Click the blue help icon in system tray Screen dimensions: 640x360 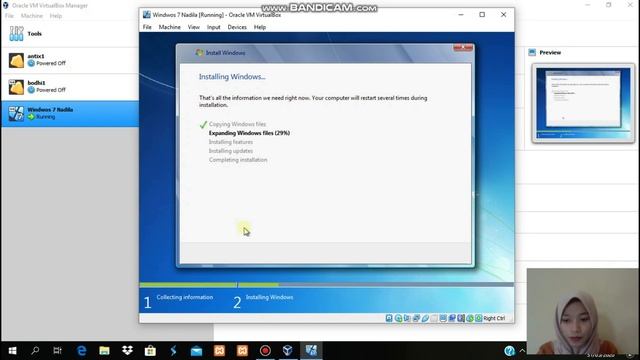tap(509, 351)
